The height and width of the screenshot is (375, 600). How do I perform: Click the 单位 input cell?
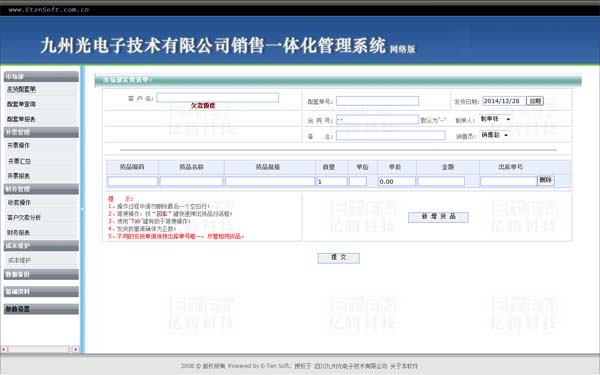(x=358, y=181)
